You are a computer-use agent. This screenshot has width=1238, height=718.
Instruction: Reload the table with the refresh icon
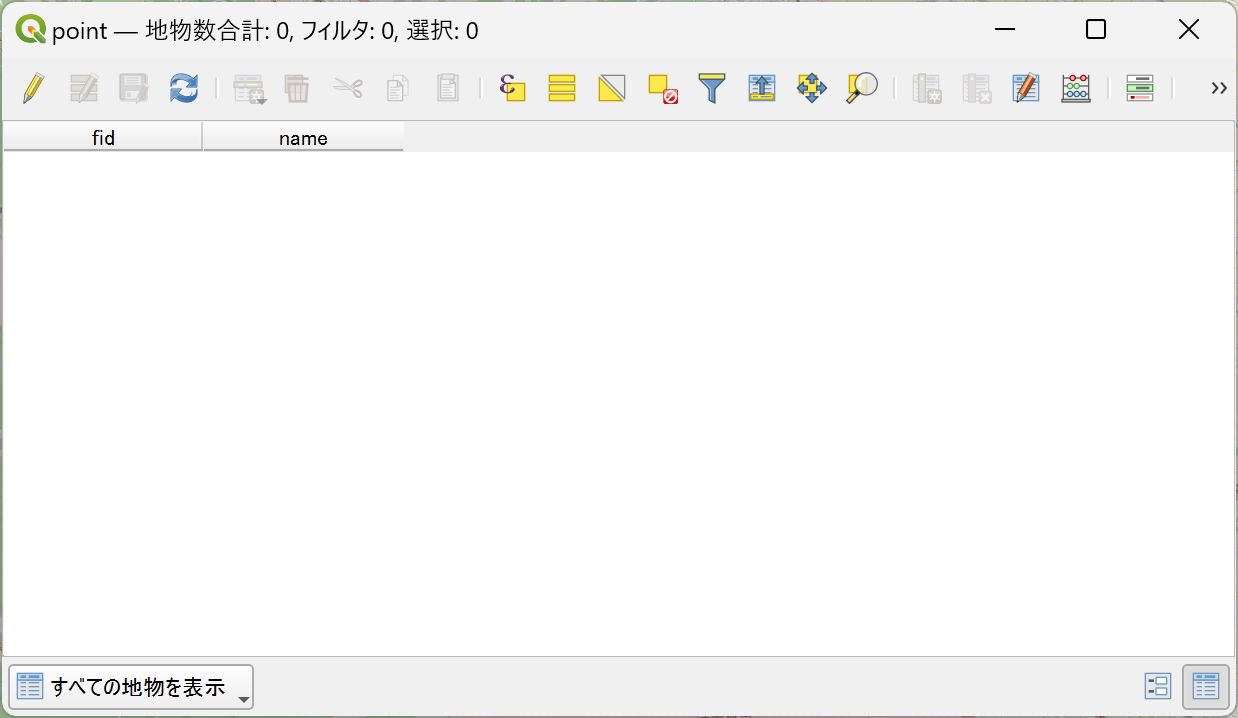click(x=183, y=88)
